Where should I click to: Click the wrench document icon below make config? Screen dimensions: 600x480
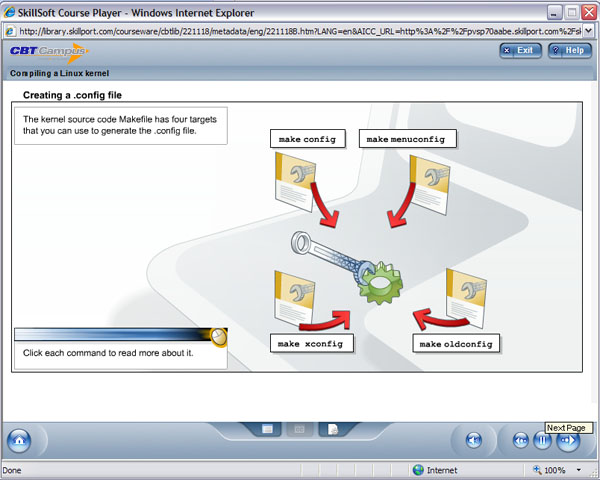282,185
